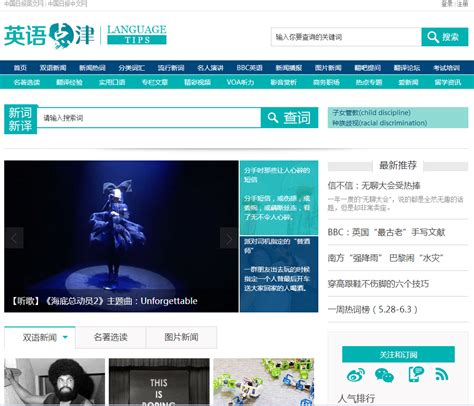Screen dimensions: 474x406
Task: Open 翻译经验 in the teal navigation bar
Action: (x=69, y=82)
